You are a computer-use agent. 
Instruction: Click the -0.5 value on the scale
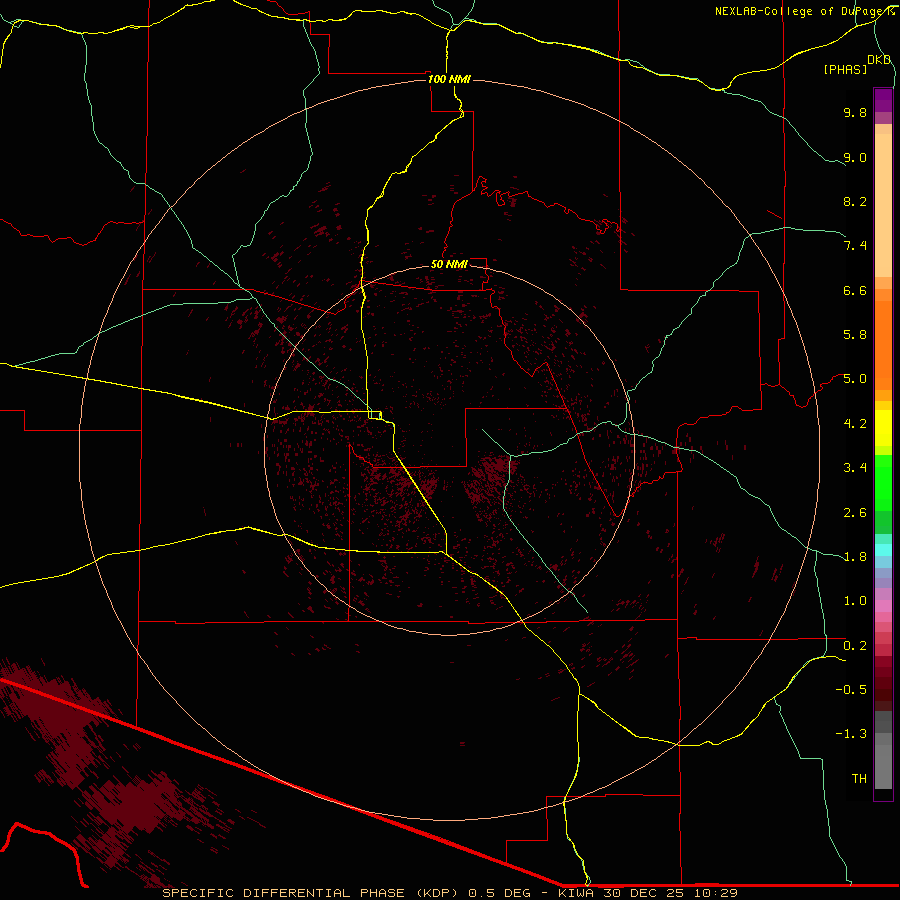[x=851, y=690]
